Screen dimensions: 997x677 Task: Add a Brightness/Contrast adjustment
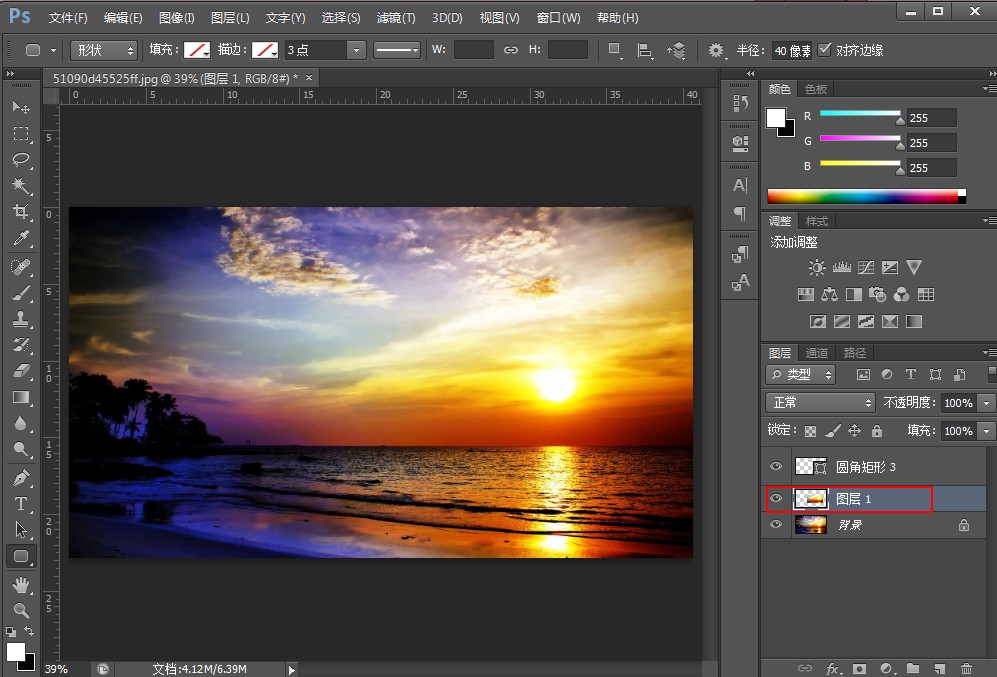point(817,267)
